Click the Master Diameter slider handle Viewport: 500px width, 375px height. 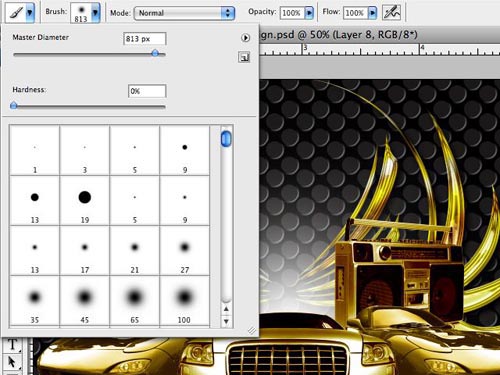[x=155, y=53]
